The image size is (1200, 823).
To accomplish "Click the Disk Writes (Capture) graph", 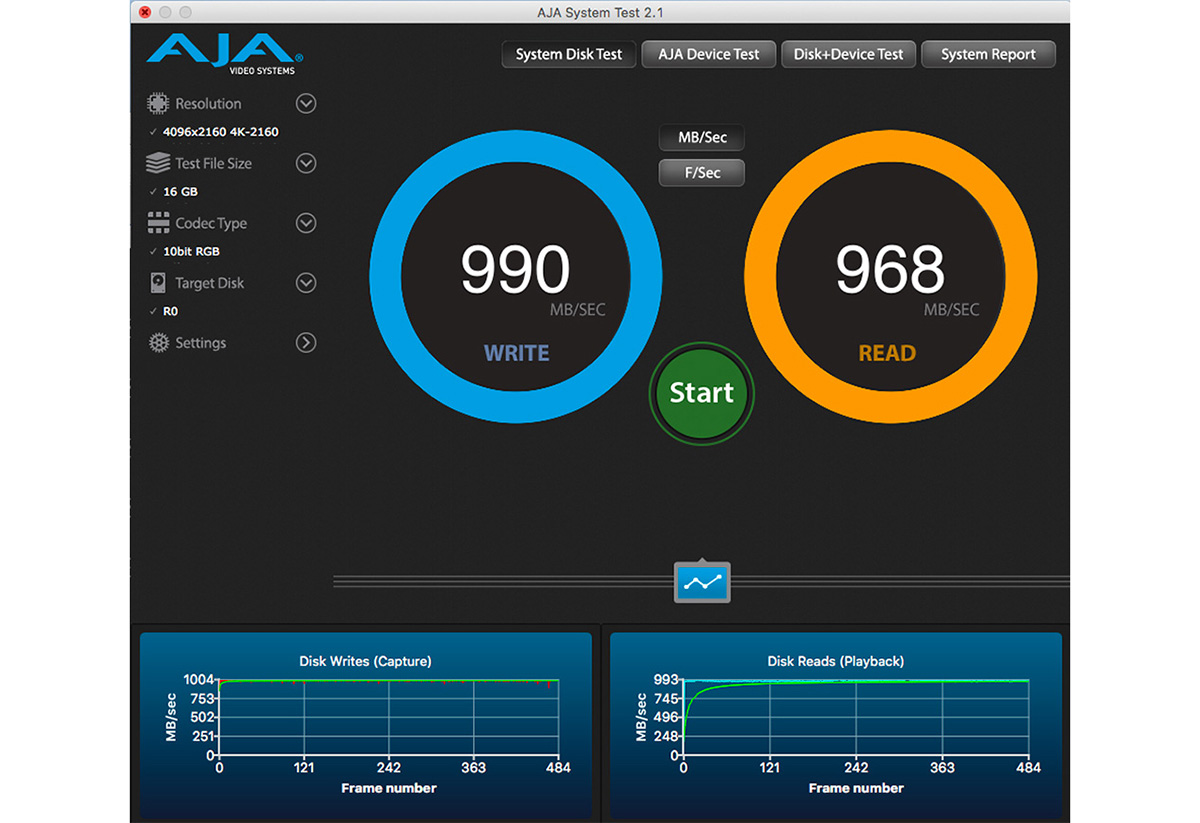I will click(365, 727).
